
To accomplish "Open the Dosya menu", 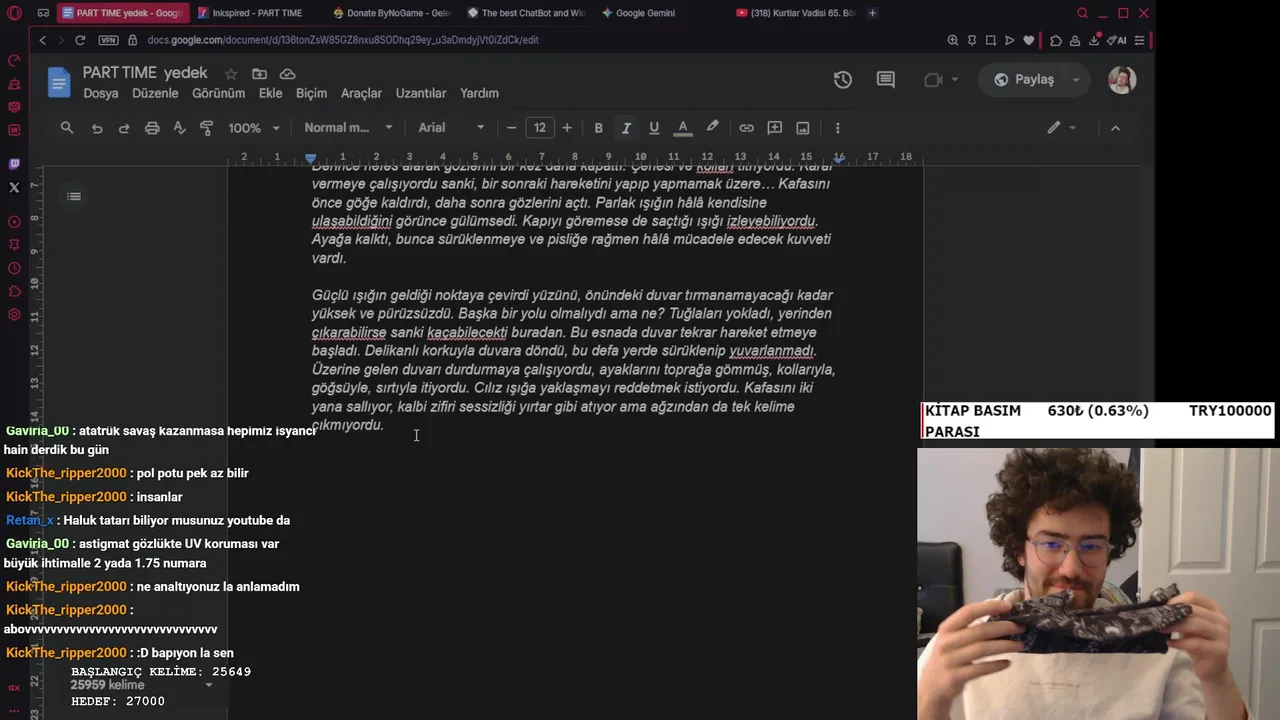I will click(x=100, y=93).
